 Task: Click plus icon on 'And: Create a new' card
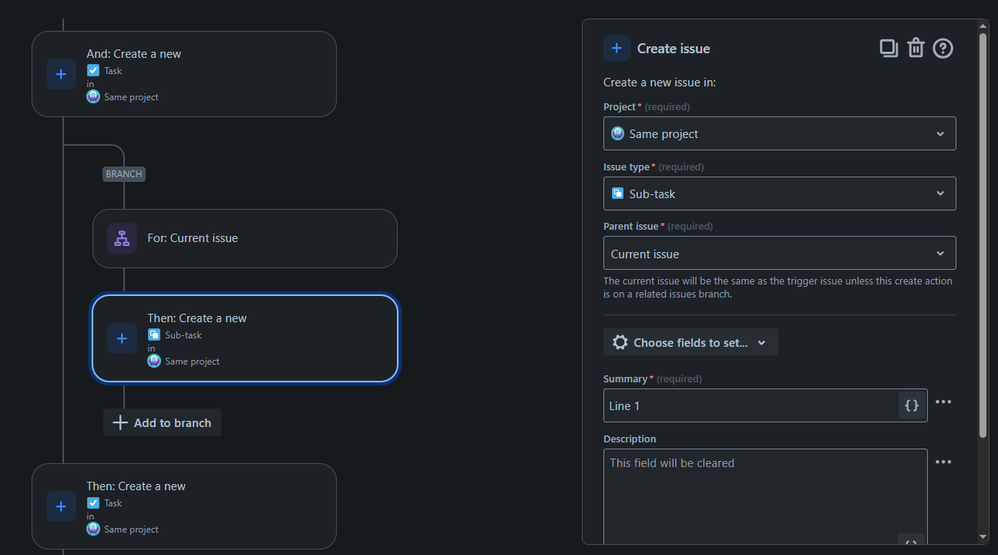click(61, 74)
